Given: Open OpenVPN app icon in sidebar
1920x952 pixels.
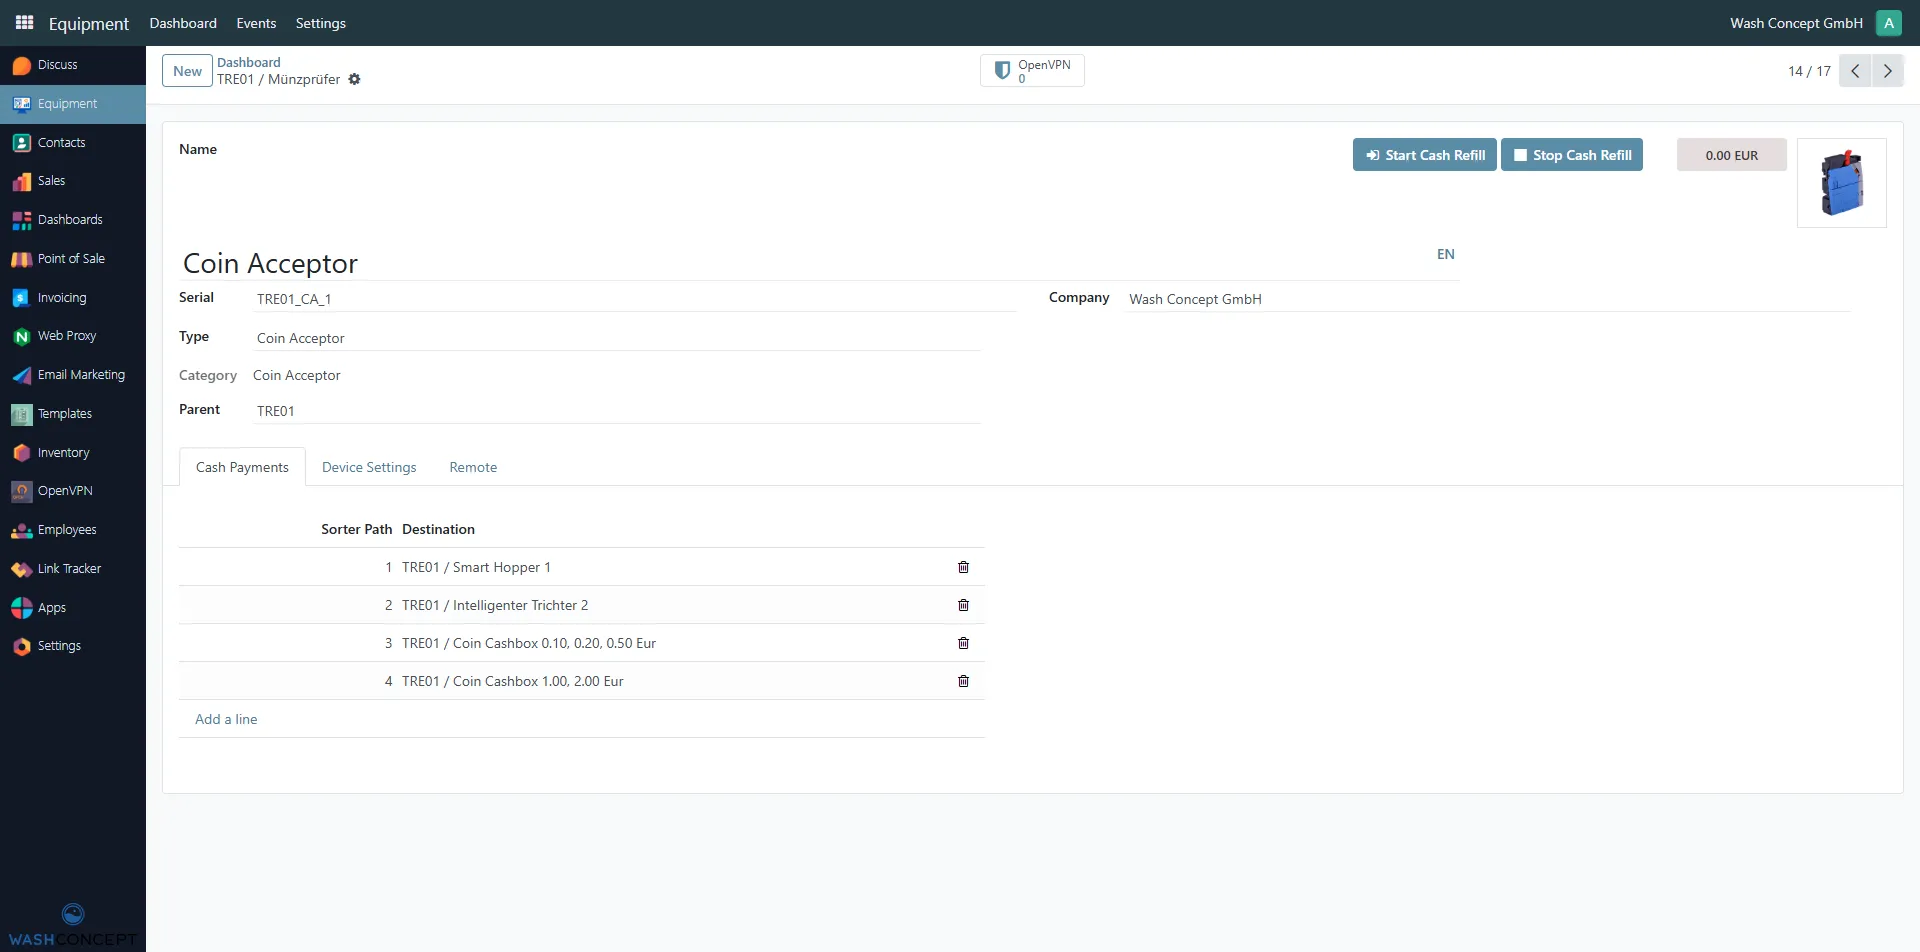Looking at the screenshot, I should pyautogui.click(x=21, y=491).
